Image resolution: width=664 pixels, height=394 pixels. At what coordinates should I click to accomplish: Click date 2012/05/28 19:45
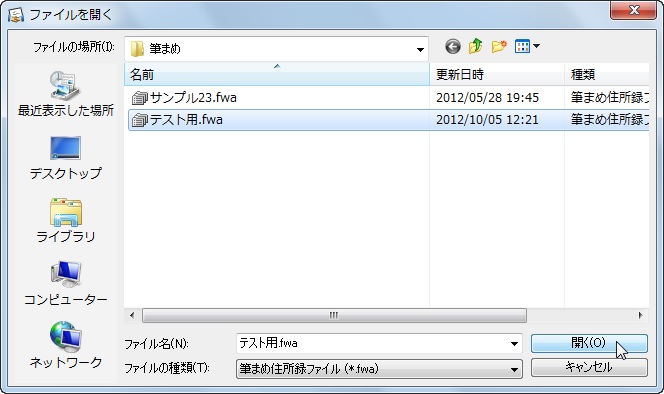[x=487, y=98]
